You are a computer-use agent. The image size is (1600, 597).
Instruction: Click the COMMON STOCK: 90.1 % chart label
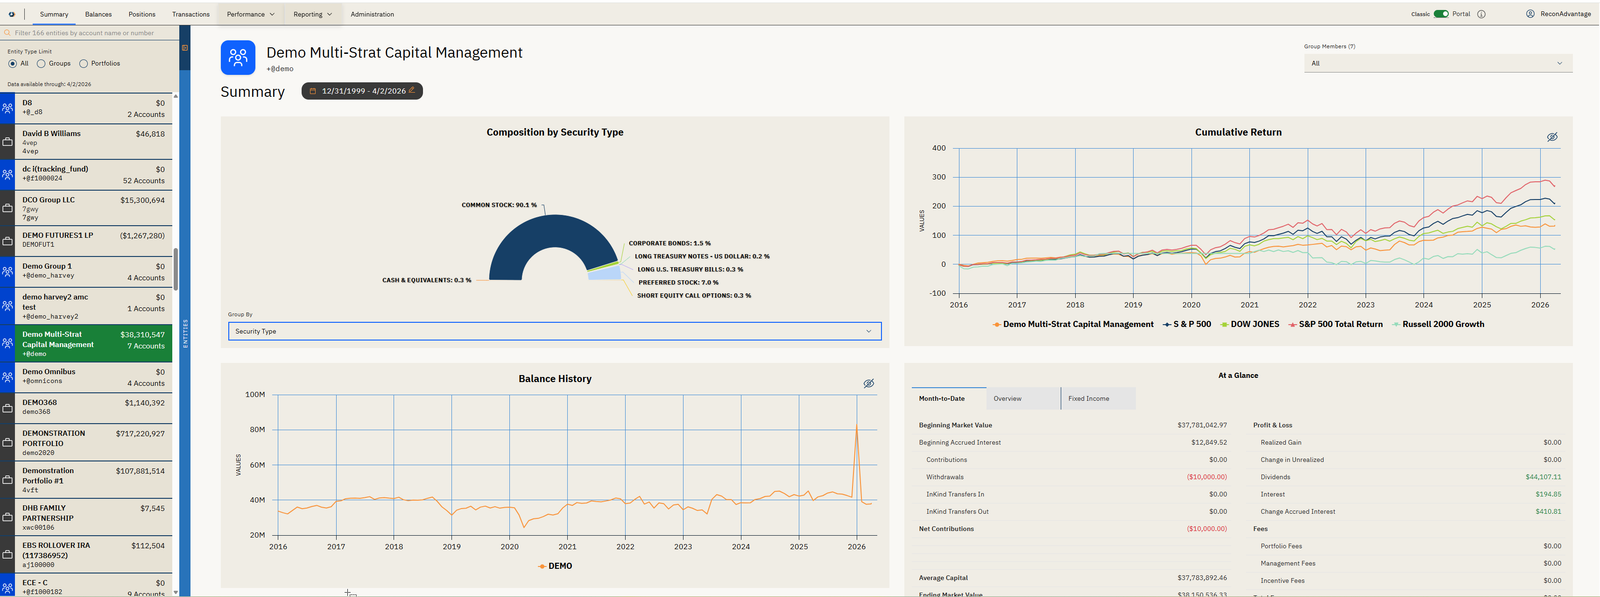coord(499,205)
